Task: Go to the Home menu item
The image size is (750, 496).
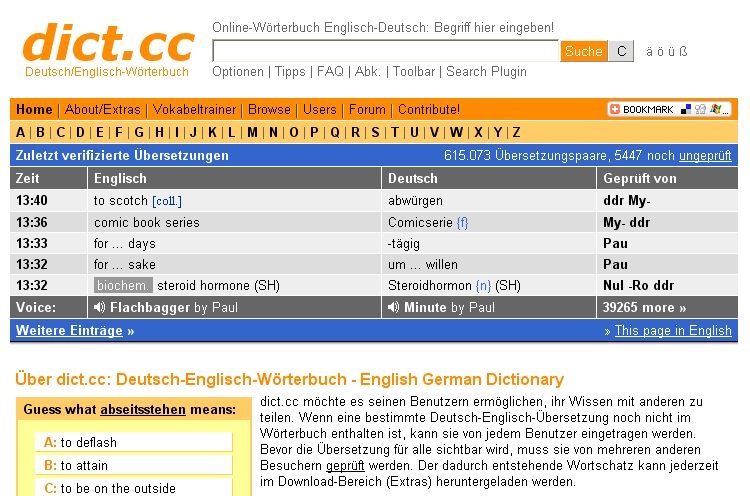Action: [34, 110]
